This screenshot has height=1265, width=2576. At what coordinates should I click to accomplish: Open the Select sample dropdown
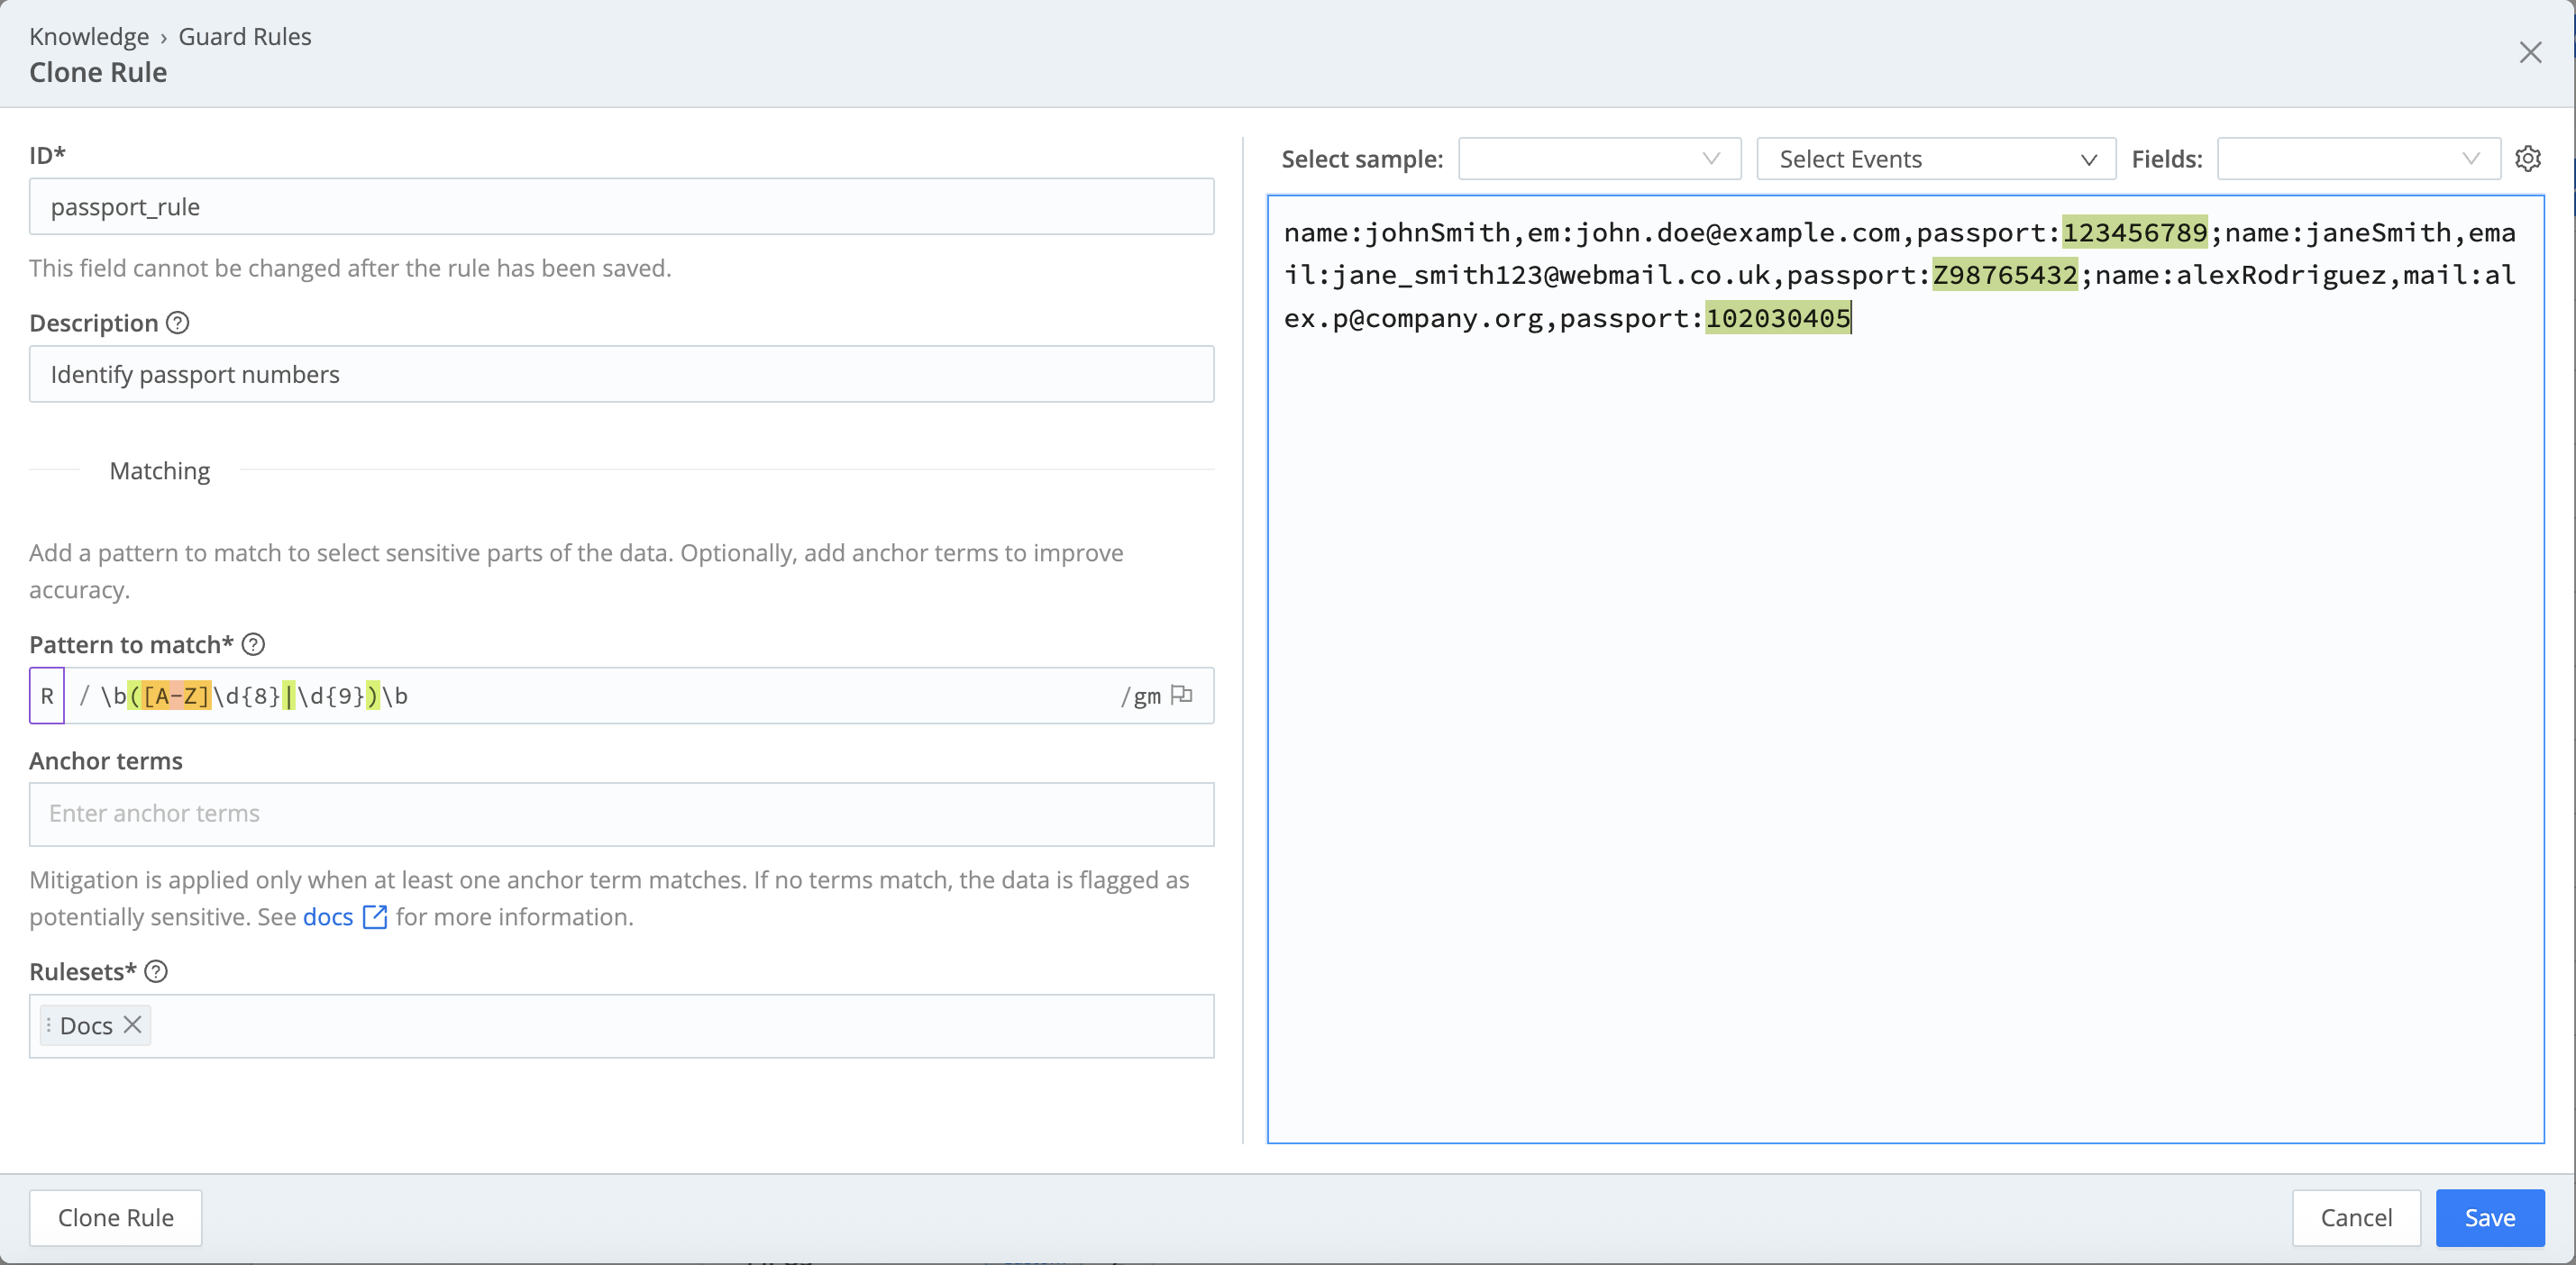pyautogui.click(x=1599, y=159)
